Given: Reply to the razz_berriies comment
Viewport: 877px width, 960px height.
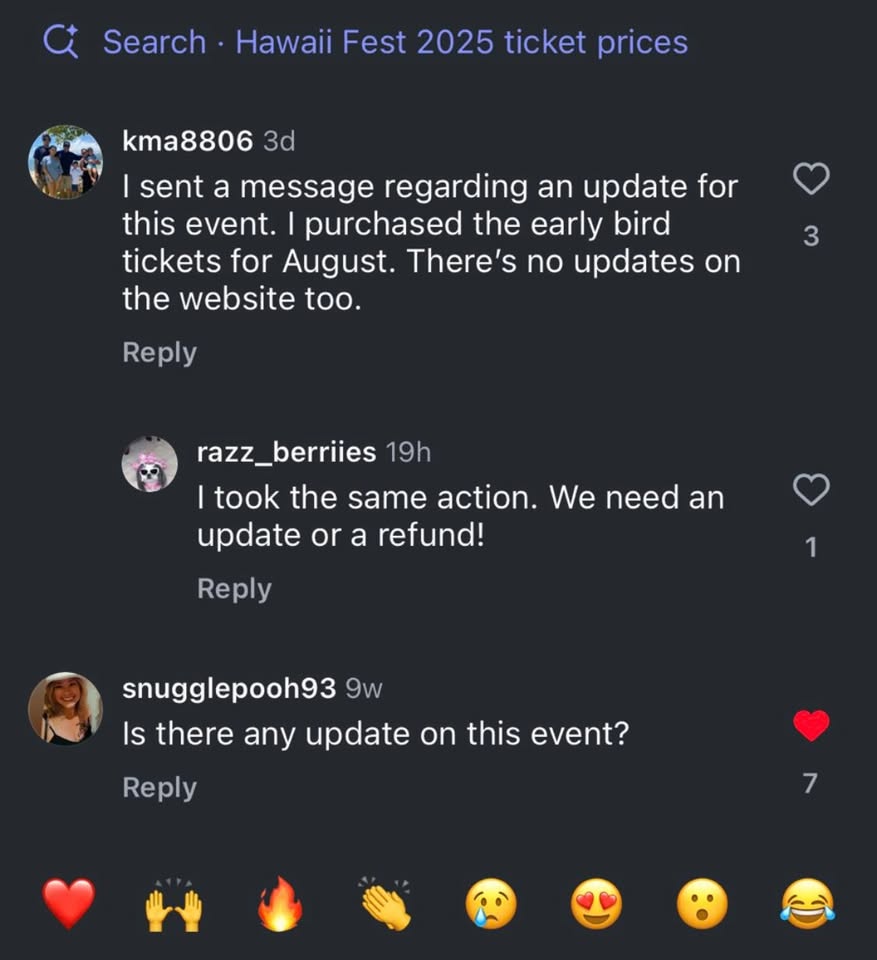Looking at the screenshot, I should (234, 589).
